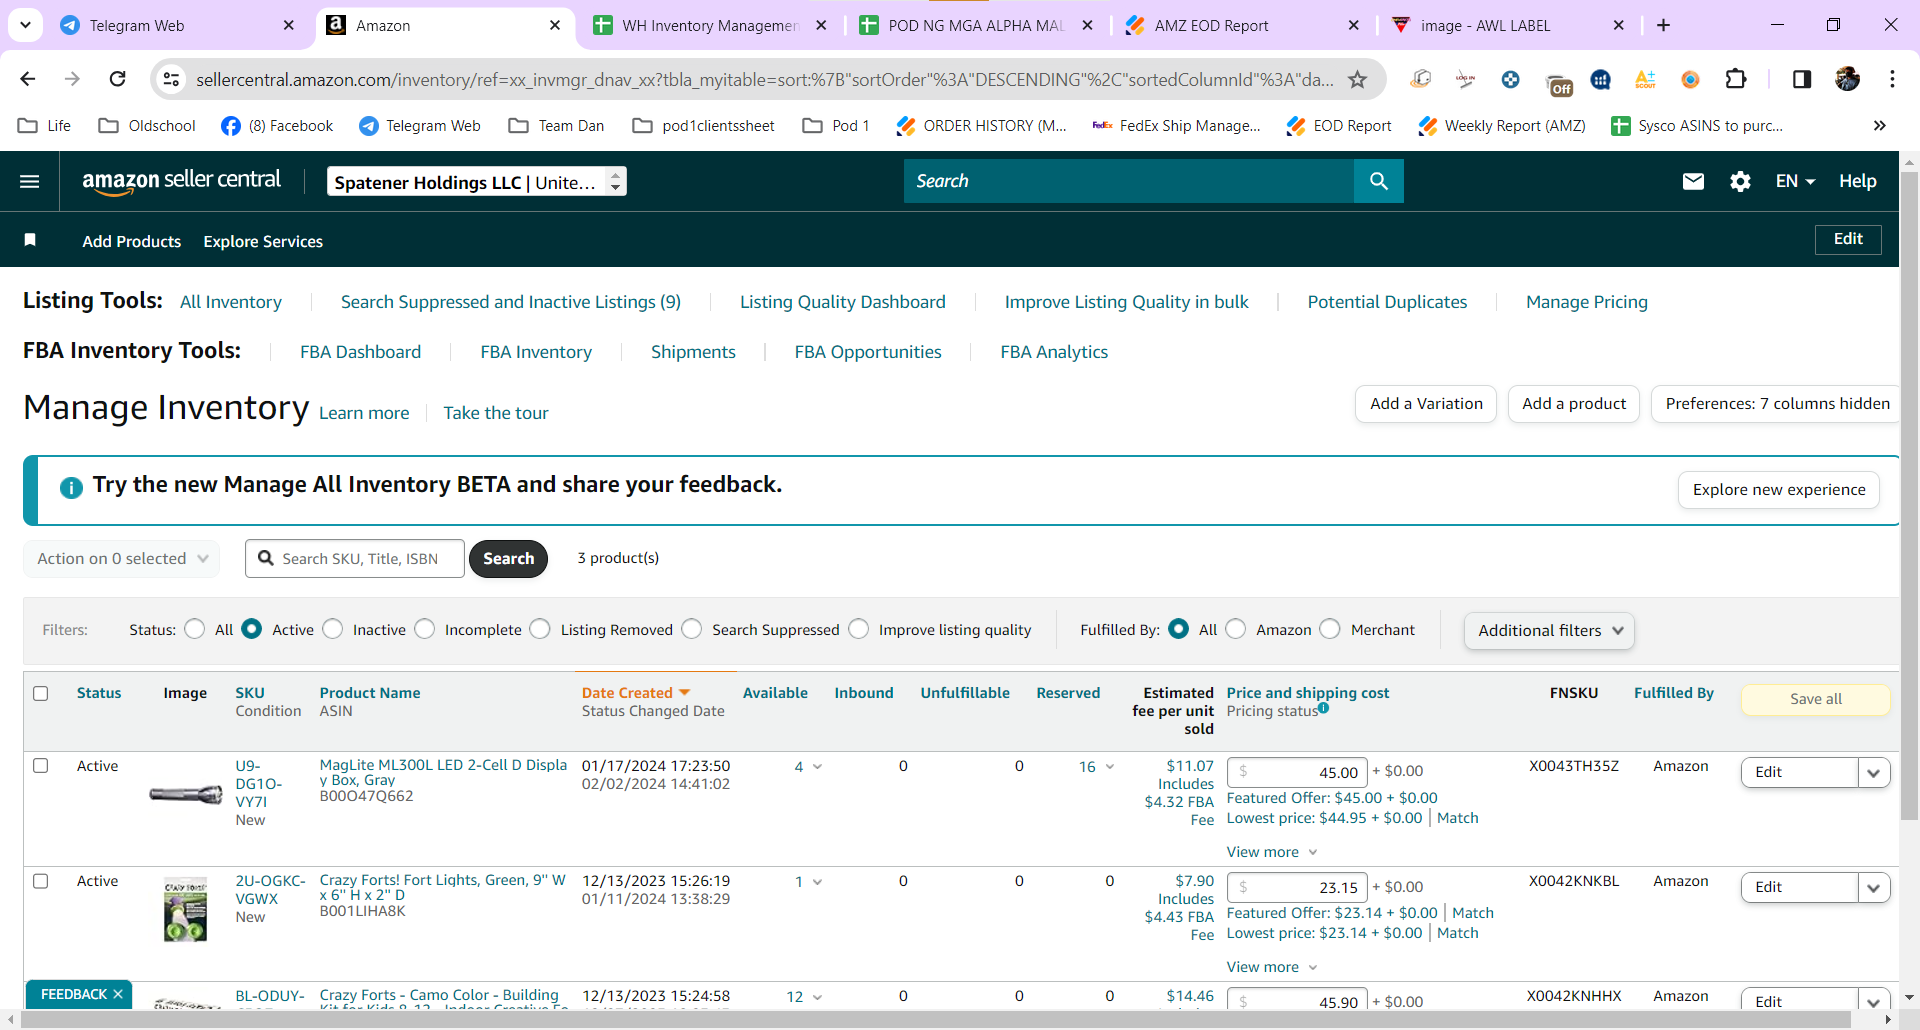Image resolution: width=1920 pixels, height=1030 pixels.
Task: Click the Add a Variation button
Action: click(1427, 404)
